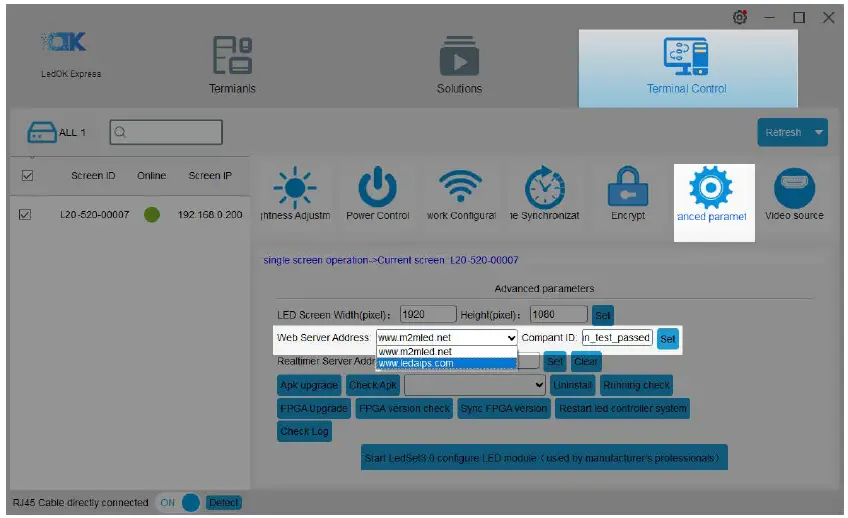Click Start LedSet3.0 configure LED module button
The width and height of the screenshot is (848, 518).
(x=544, y=457)
